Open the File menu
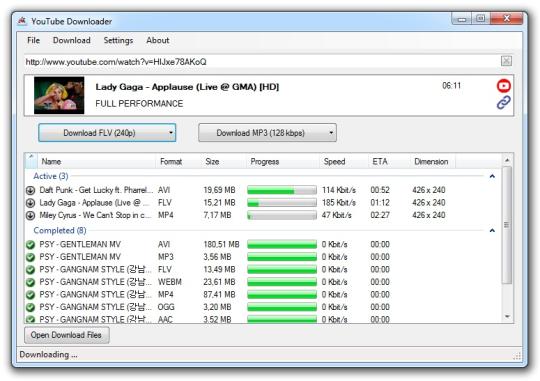The image size is (540, 381). coord(33,40)
